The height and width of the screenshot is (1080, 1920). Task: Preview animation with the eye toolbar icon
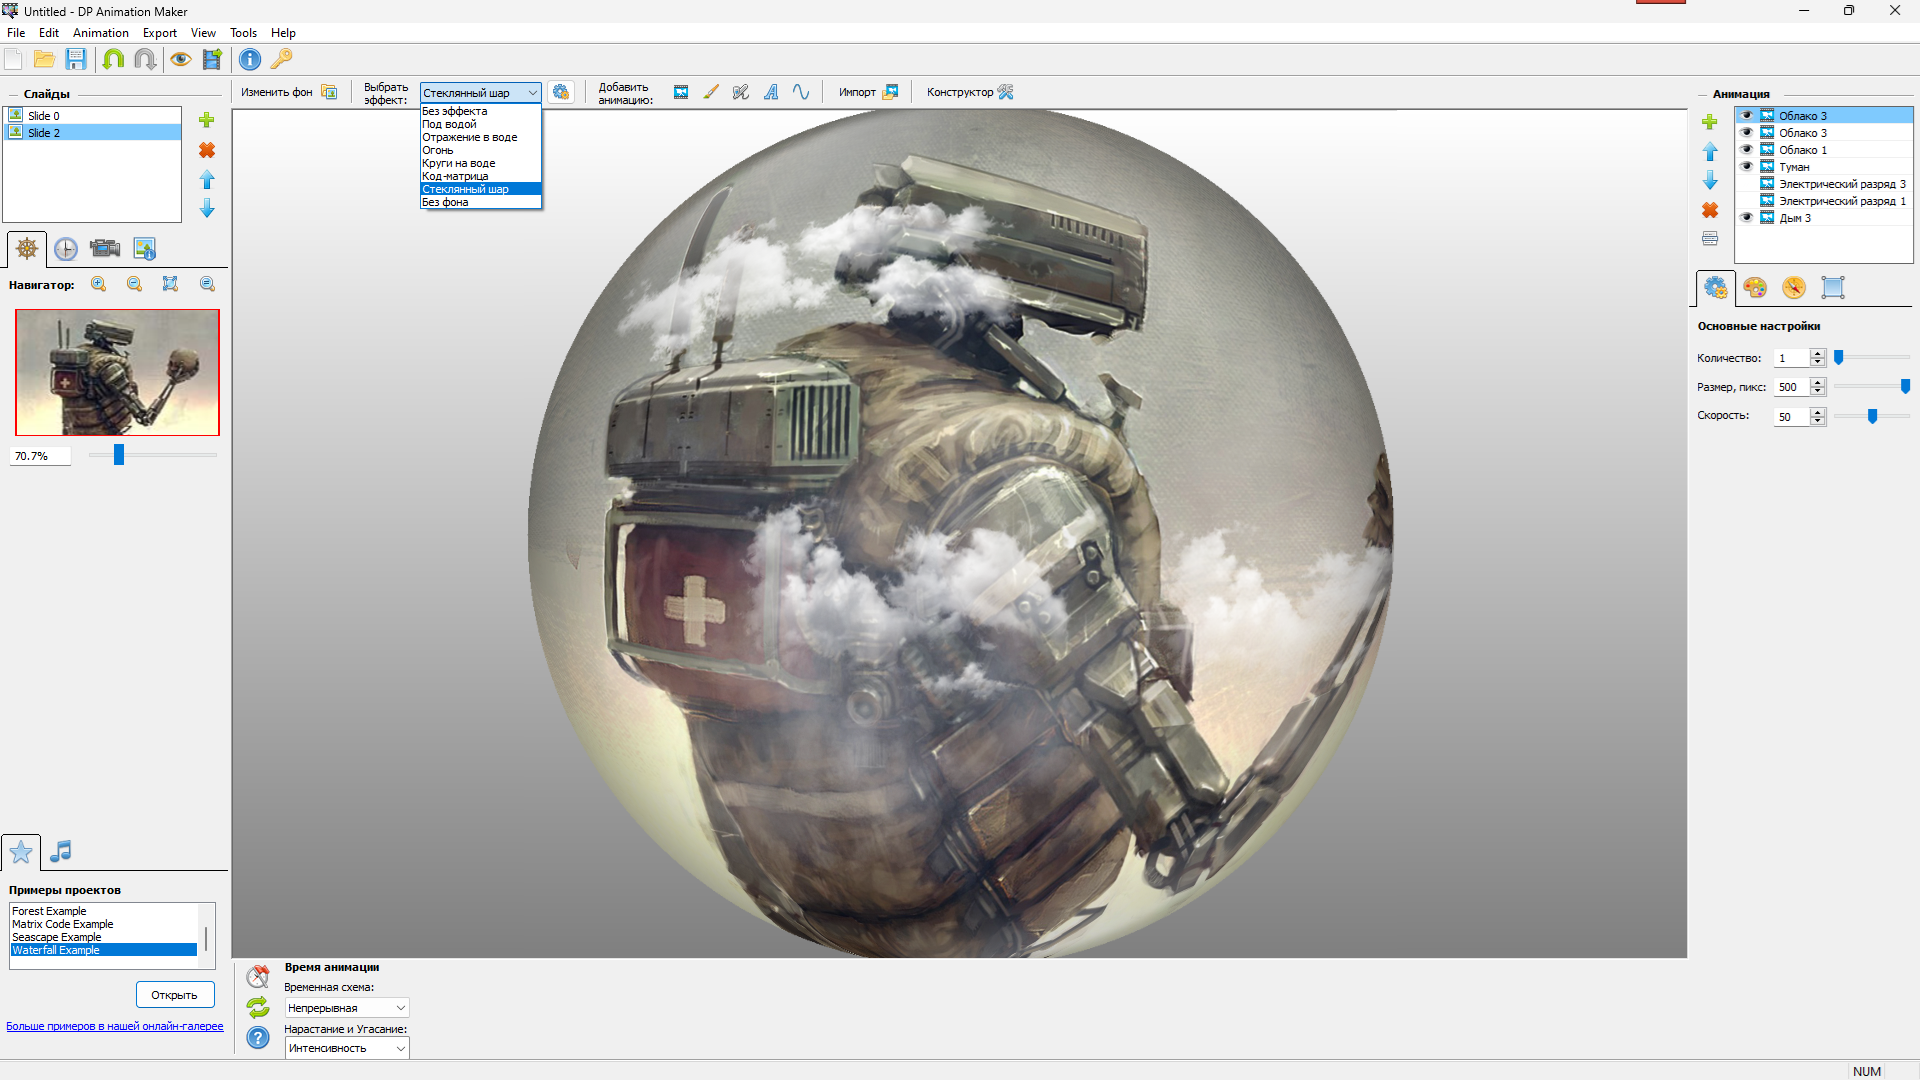pyautogui.click(x=180, y=60)
